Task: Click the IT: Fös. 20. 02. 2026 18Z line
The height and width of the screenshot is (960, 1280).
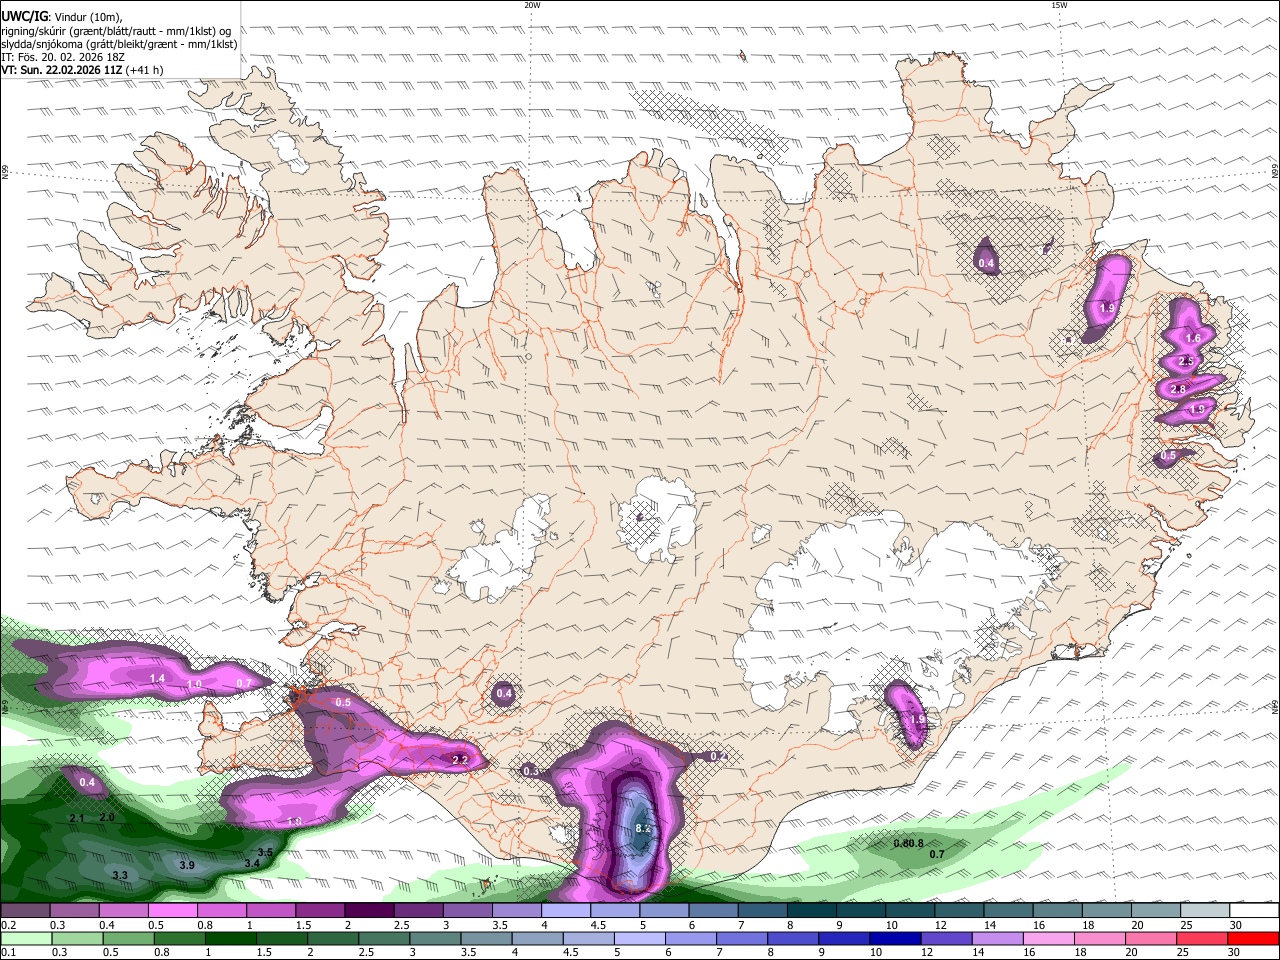Action: [63, 57]
